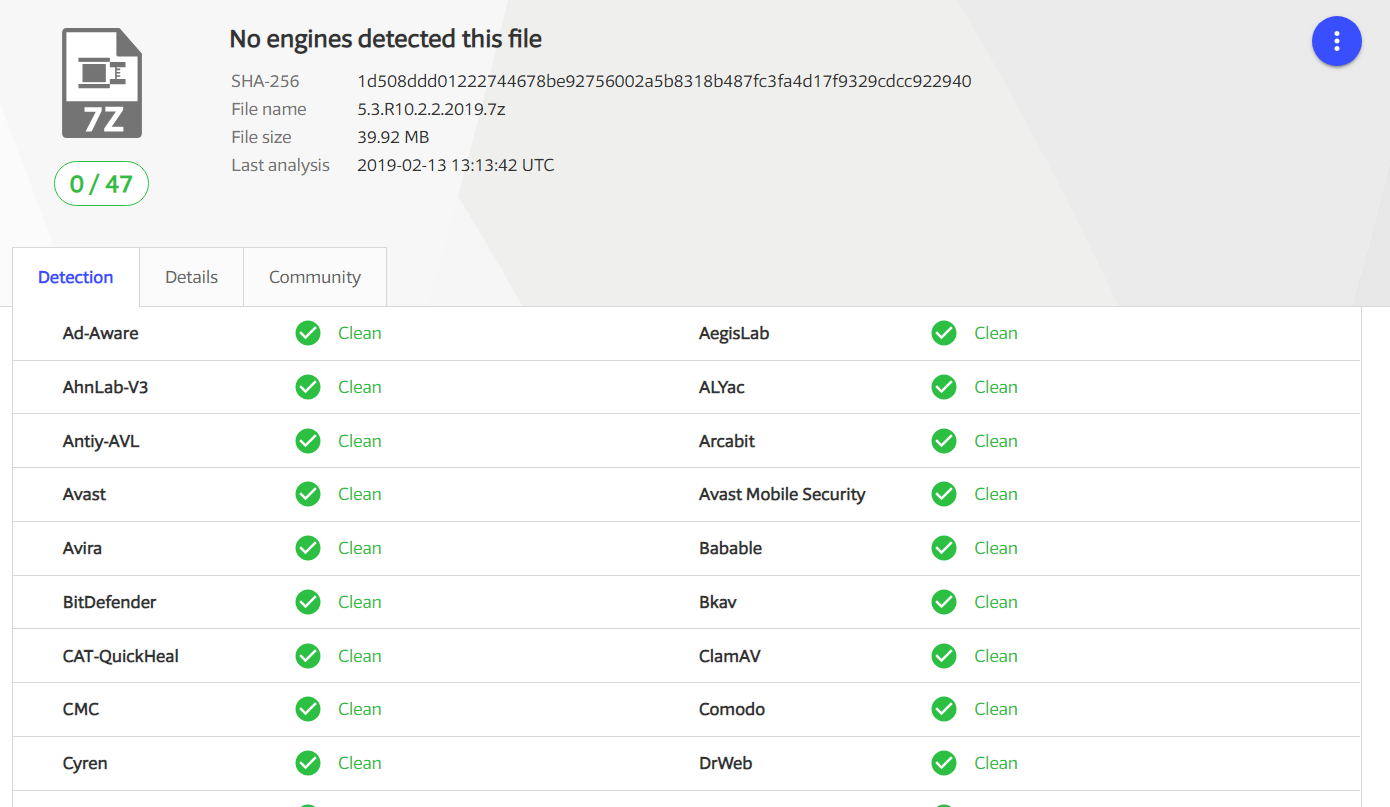Screen dimensions: 1390x807
Task: Click the 7Z file type icon
Action: [x=102, y=83]
